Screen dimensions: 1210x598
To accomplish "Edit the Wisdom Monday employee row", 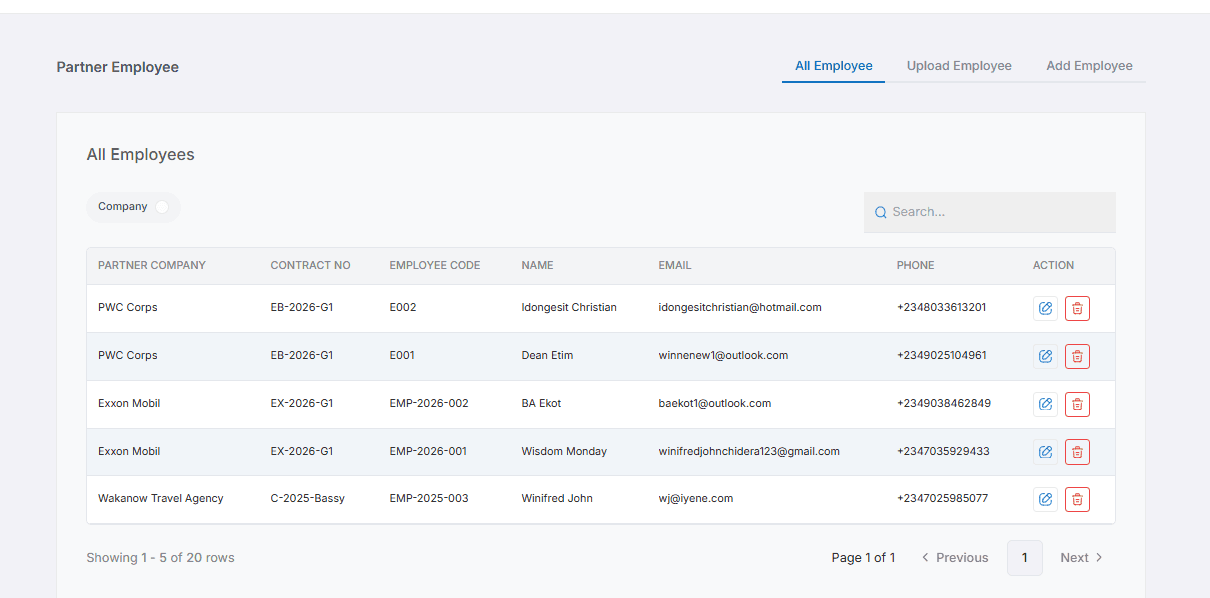I will point(1045,452).
